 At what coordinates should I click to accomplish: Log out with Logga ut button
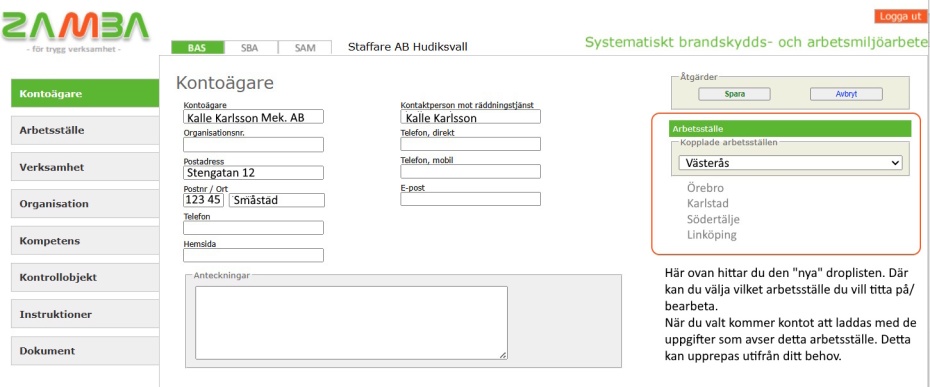pos(900,17)
